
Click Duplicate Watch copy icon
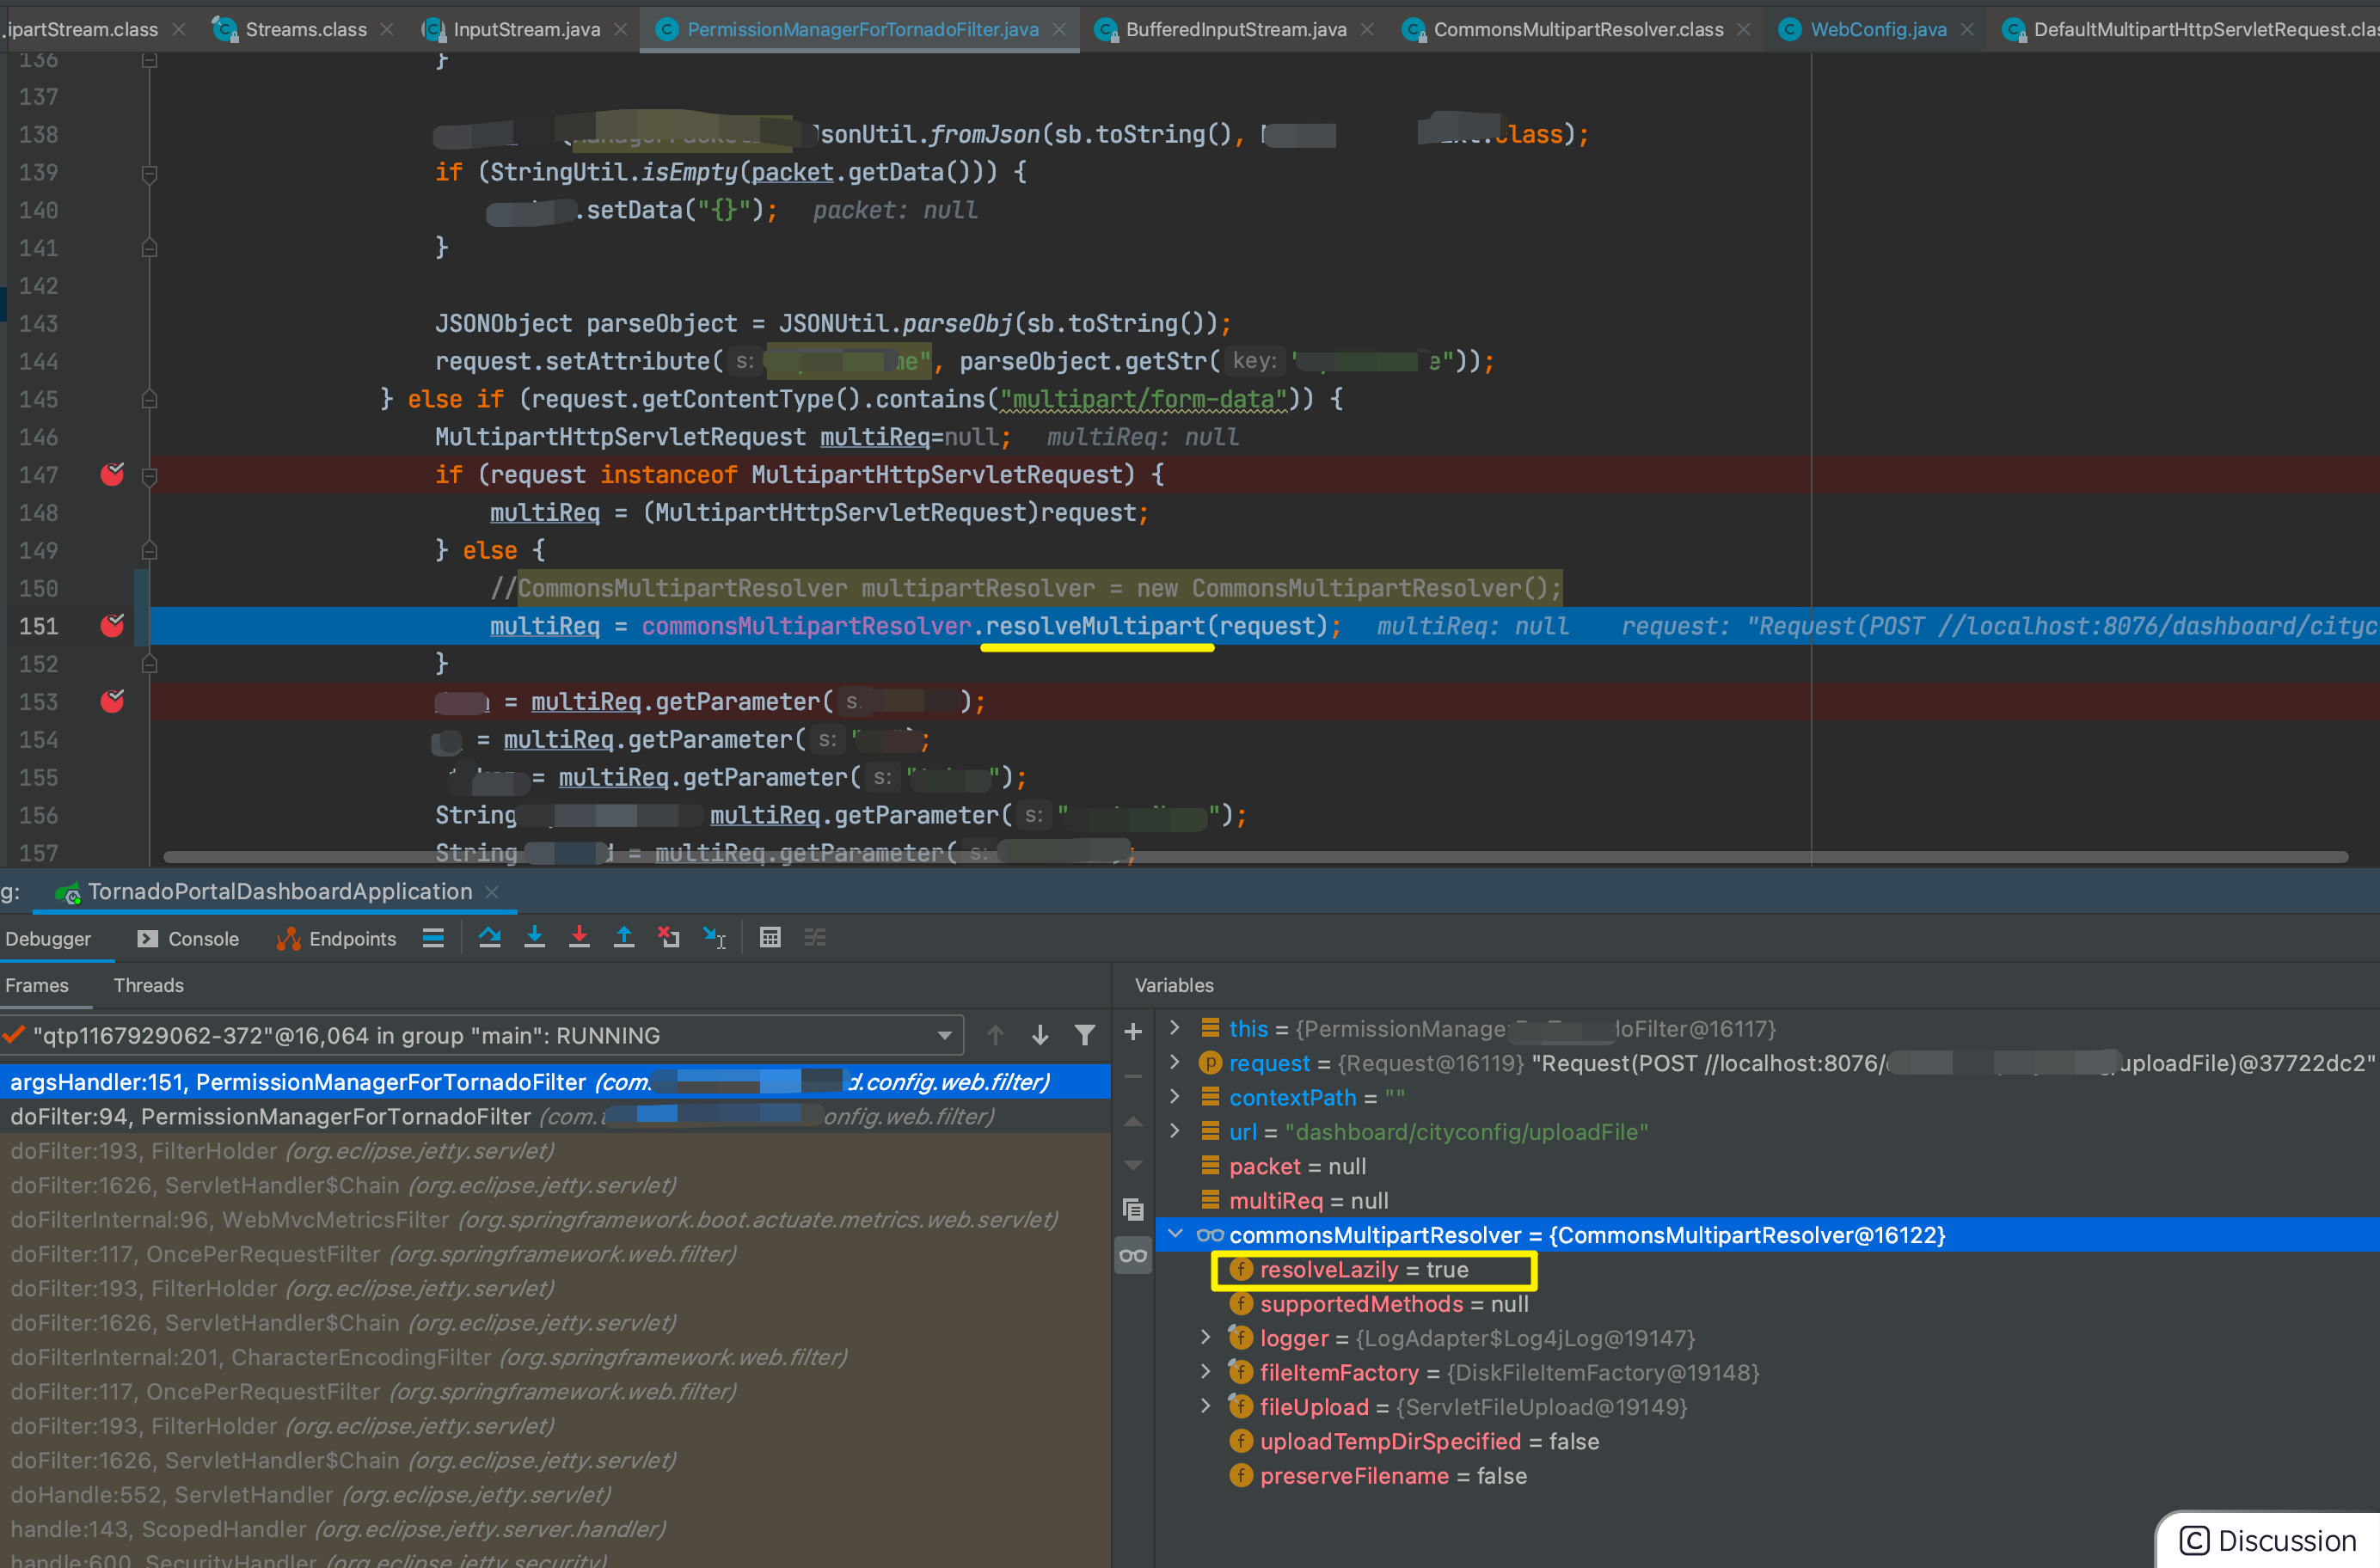click(1133, 1210)
